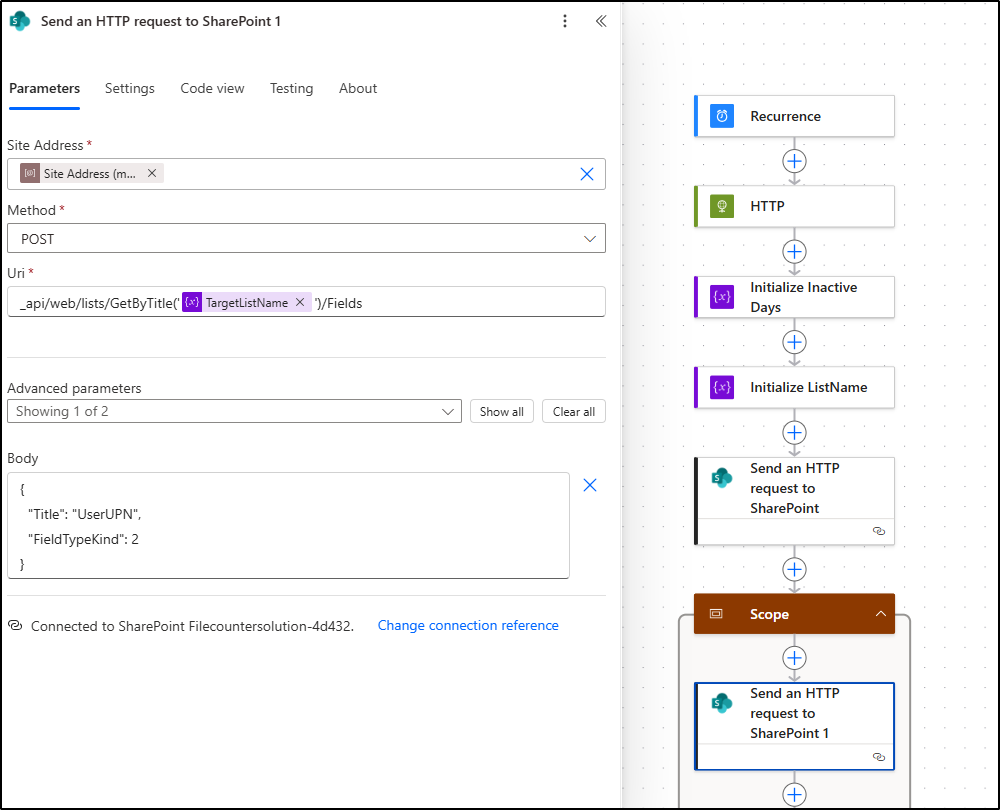Viewport: 1000px width, 810px height.
Task: Click the SharePoint icon beside the panel title
Action: coord(19,20)
